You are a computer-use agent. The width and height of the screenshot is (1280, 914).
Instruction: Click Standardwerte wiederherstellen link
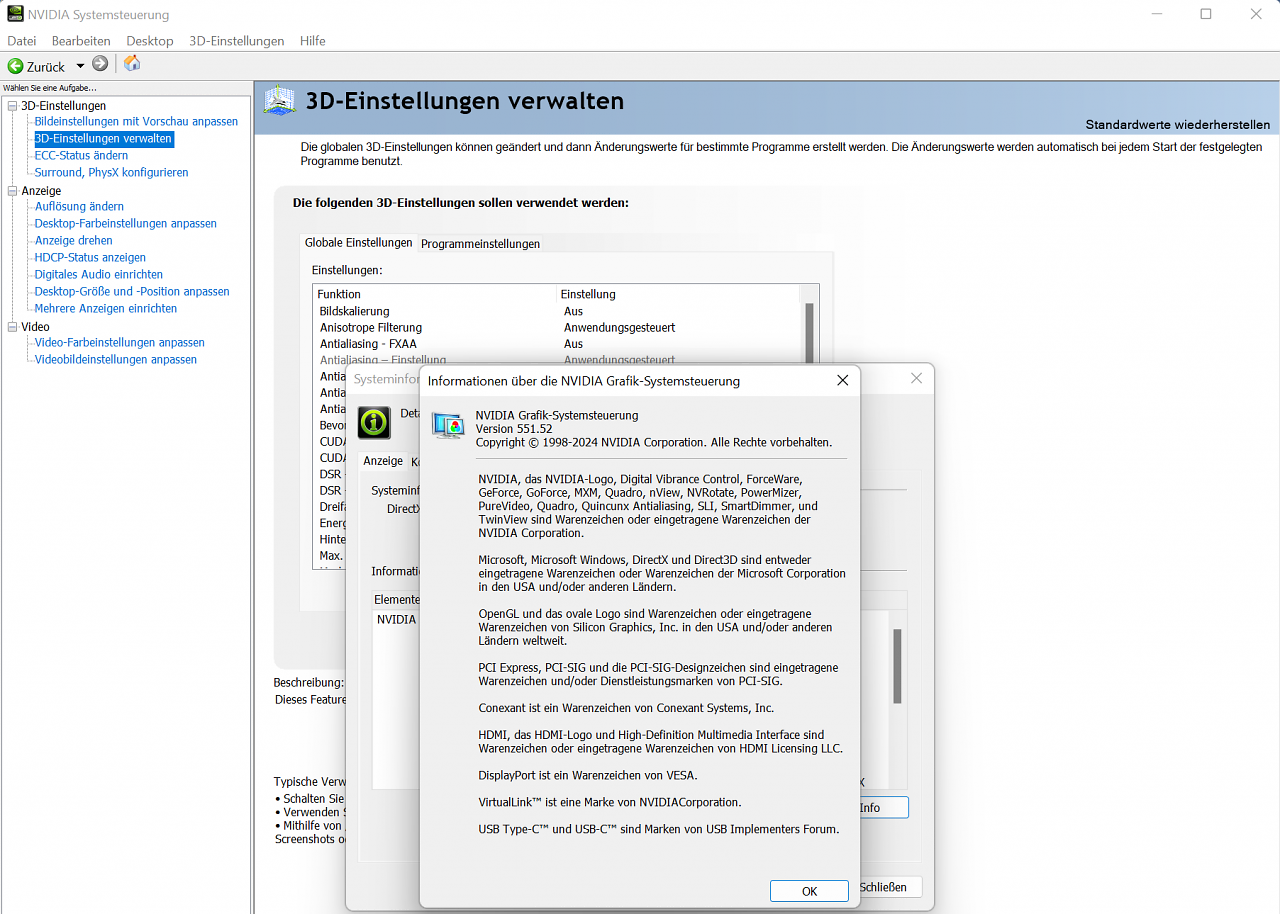1178,125
